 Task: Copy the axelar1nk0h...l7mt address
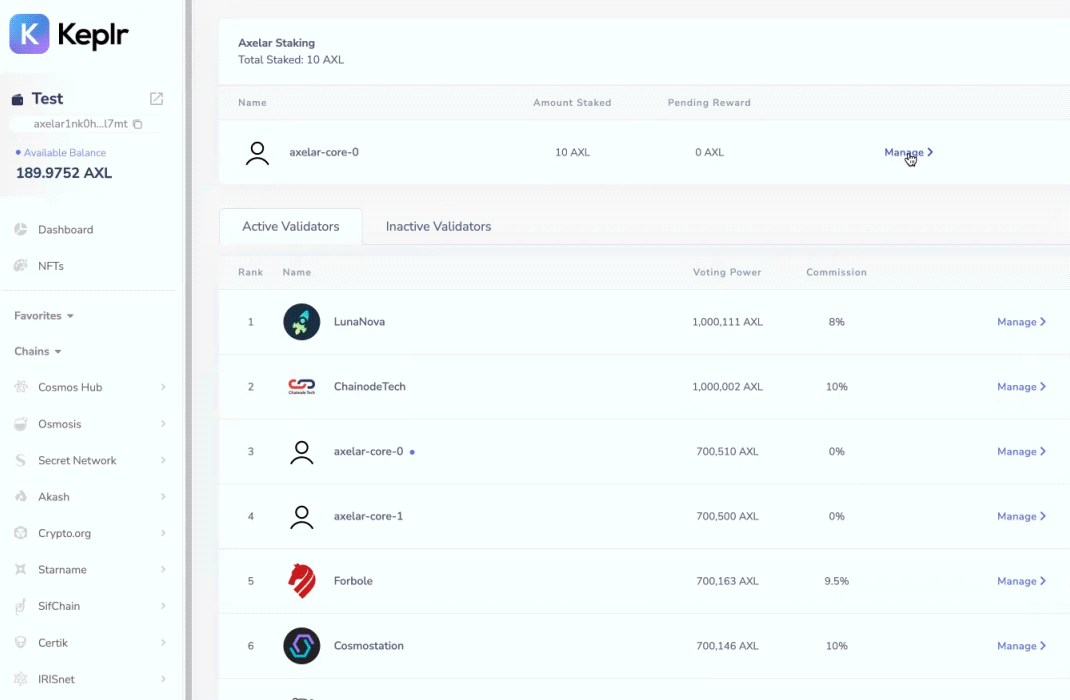(x=137, y=124)
